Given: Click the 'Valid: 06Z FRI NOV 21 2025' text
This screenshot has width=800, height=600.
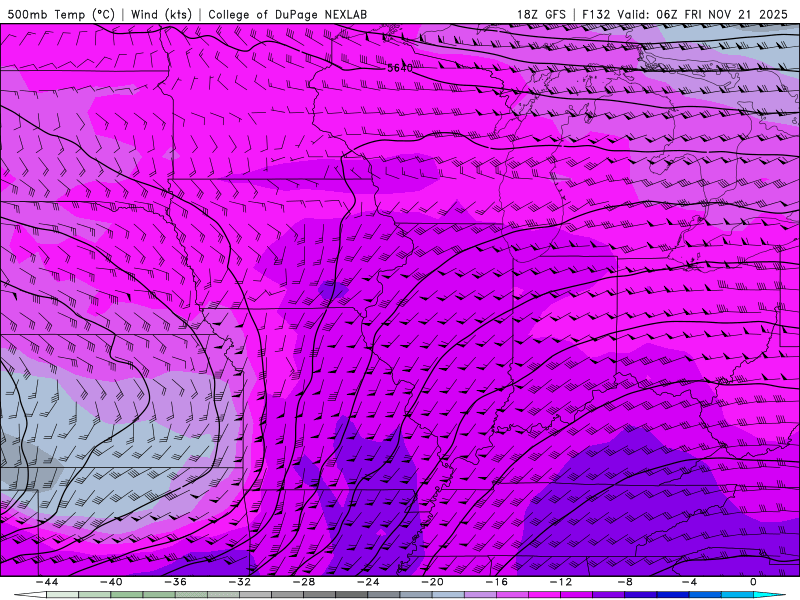Looking at the screenshot, I should [x=703, y=14].
